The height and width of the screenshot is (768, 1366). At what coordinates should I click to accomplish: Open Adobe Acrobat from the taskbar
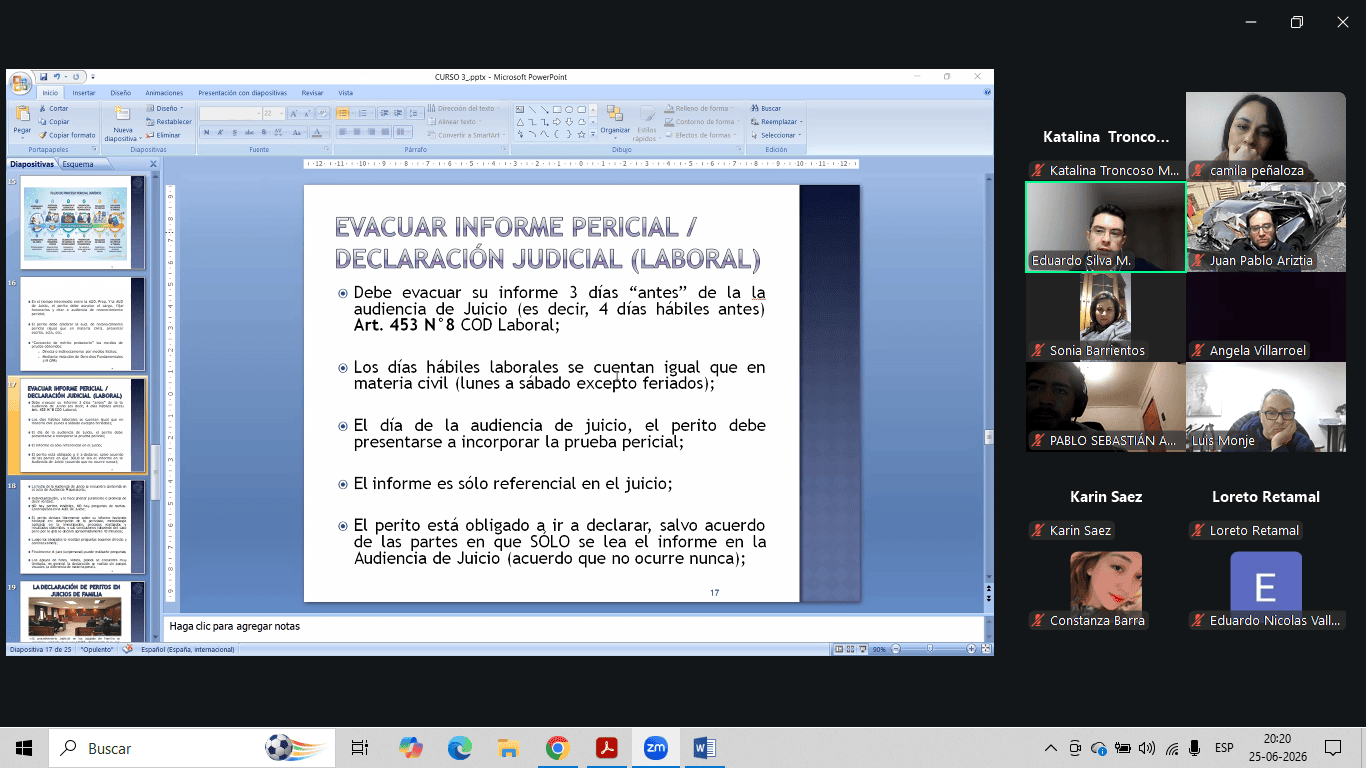(606, 748)
